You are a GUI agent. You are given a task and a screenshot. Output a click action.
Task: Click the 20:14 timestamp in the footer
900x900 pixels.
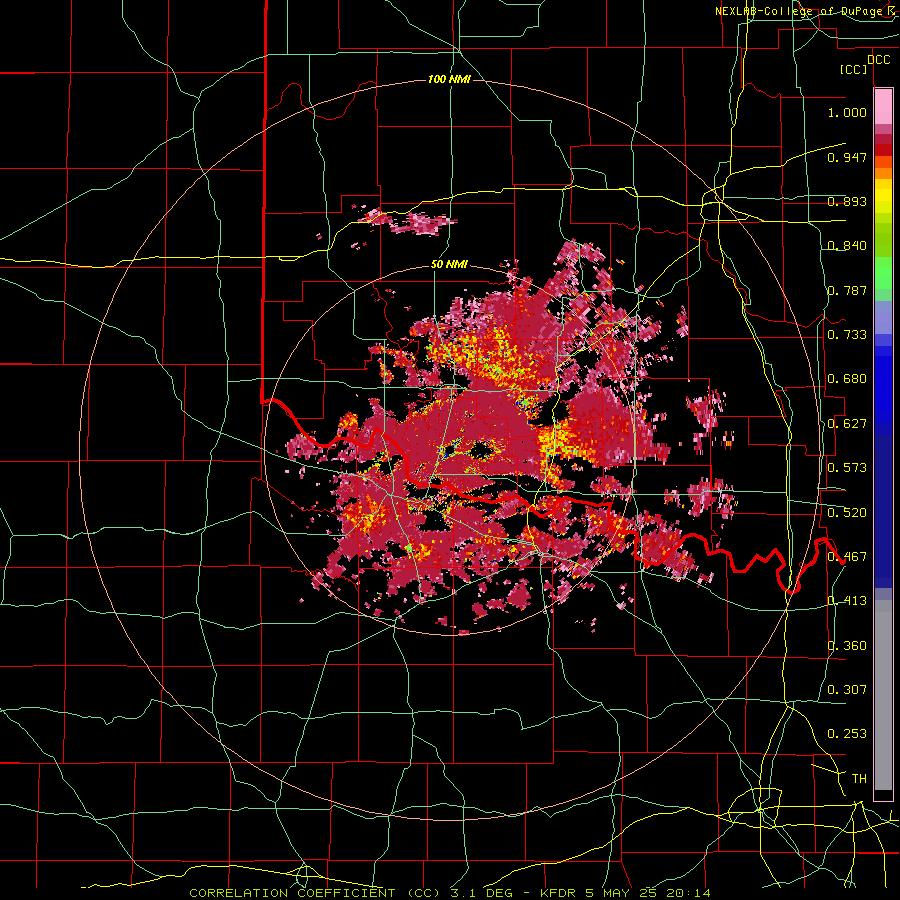pyautogui.click(x=688, y=893)
